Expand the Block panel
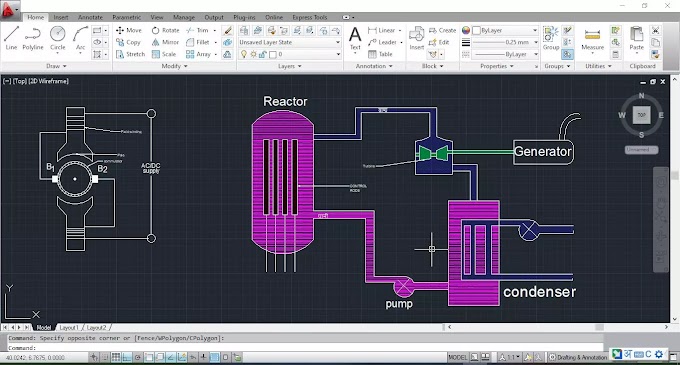680x365 pixels. pyautogui.click(x=432, y=66)
